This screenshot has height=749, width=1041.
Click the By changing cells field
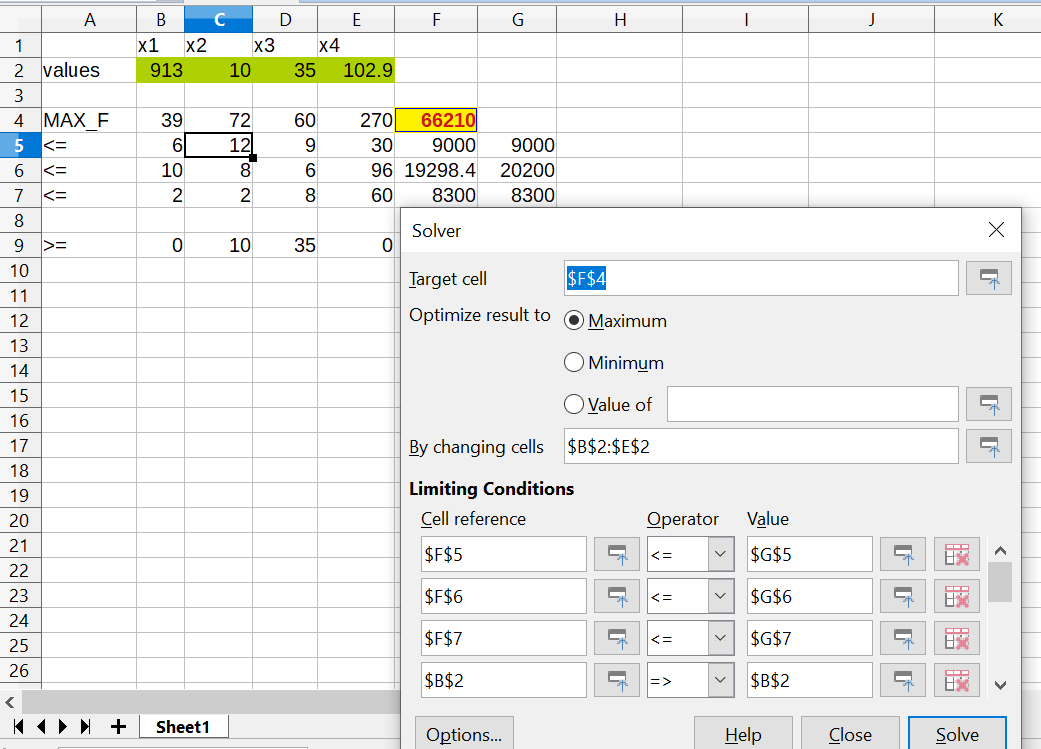(x=761, y=446)
